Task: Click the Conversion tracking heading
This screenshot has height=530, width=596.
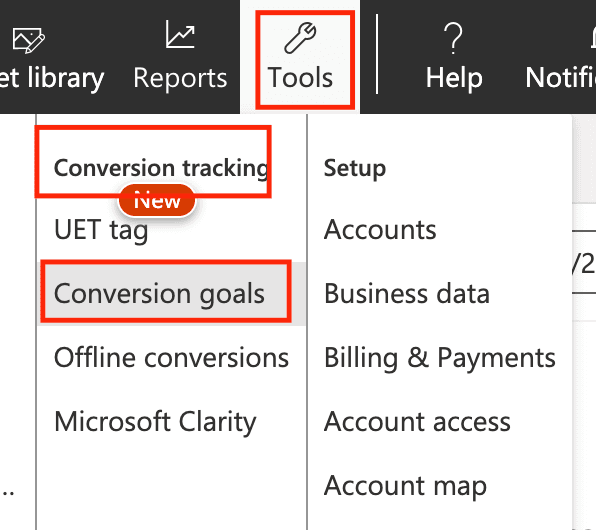Action: 162,168
